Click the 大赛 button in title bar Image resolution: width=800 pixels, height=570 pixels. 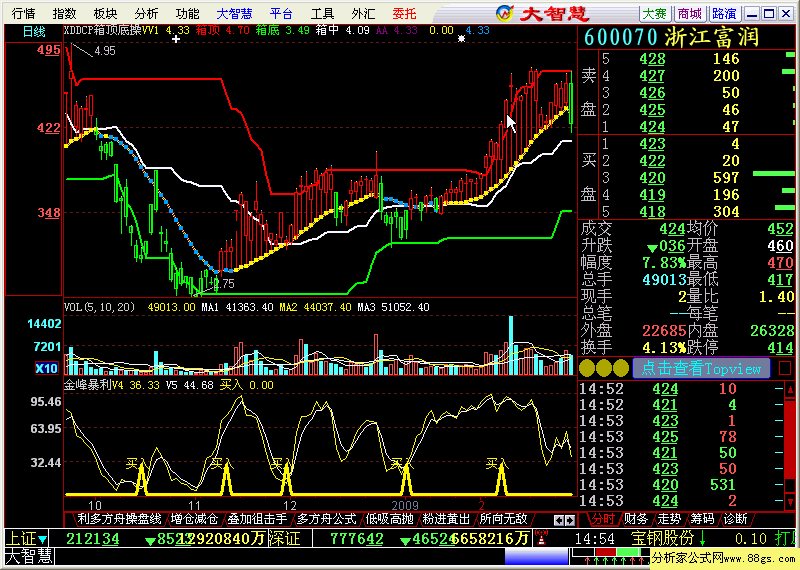[655, 14]
